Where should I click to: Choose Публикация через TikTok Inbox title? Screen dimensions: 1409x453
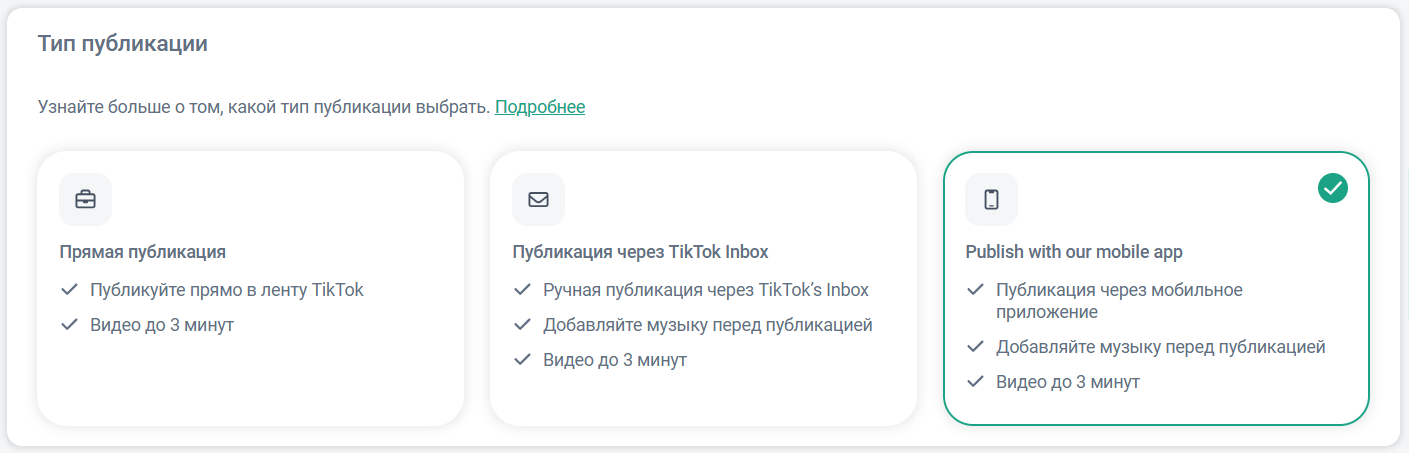click(640, 252)
